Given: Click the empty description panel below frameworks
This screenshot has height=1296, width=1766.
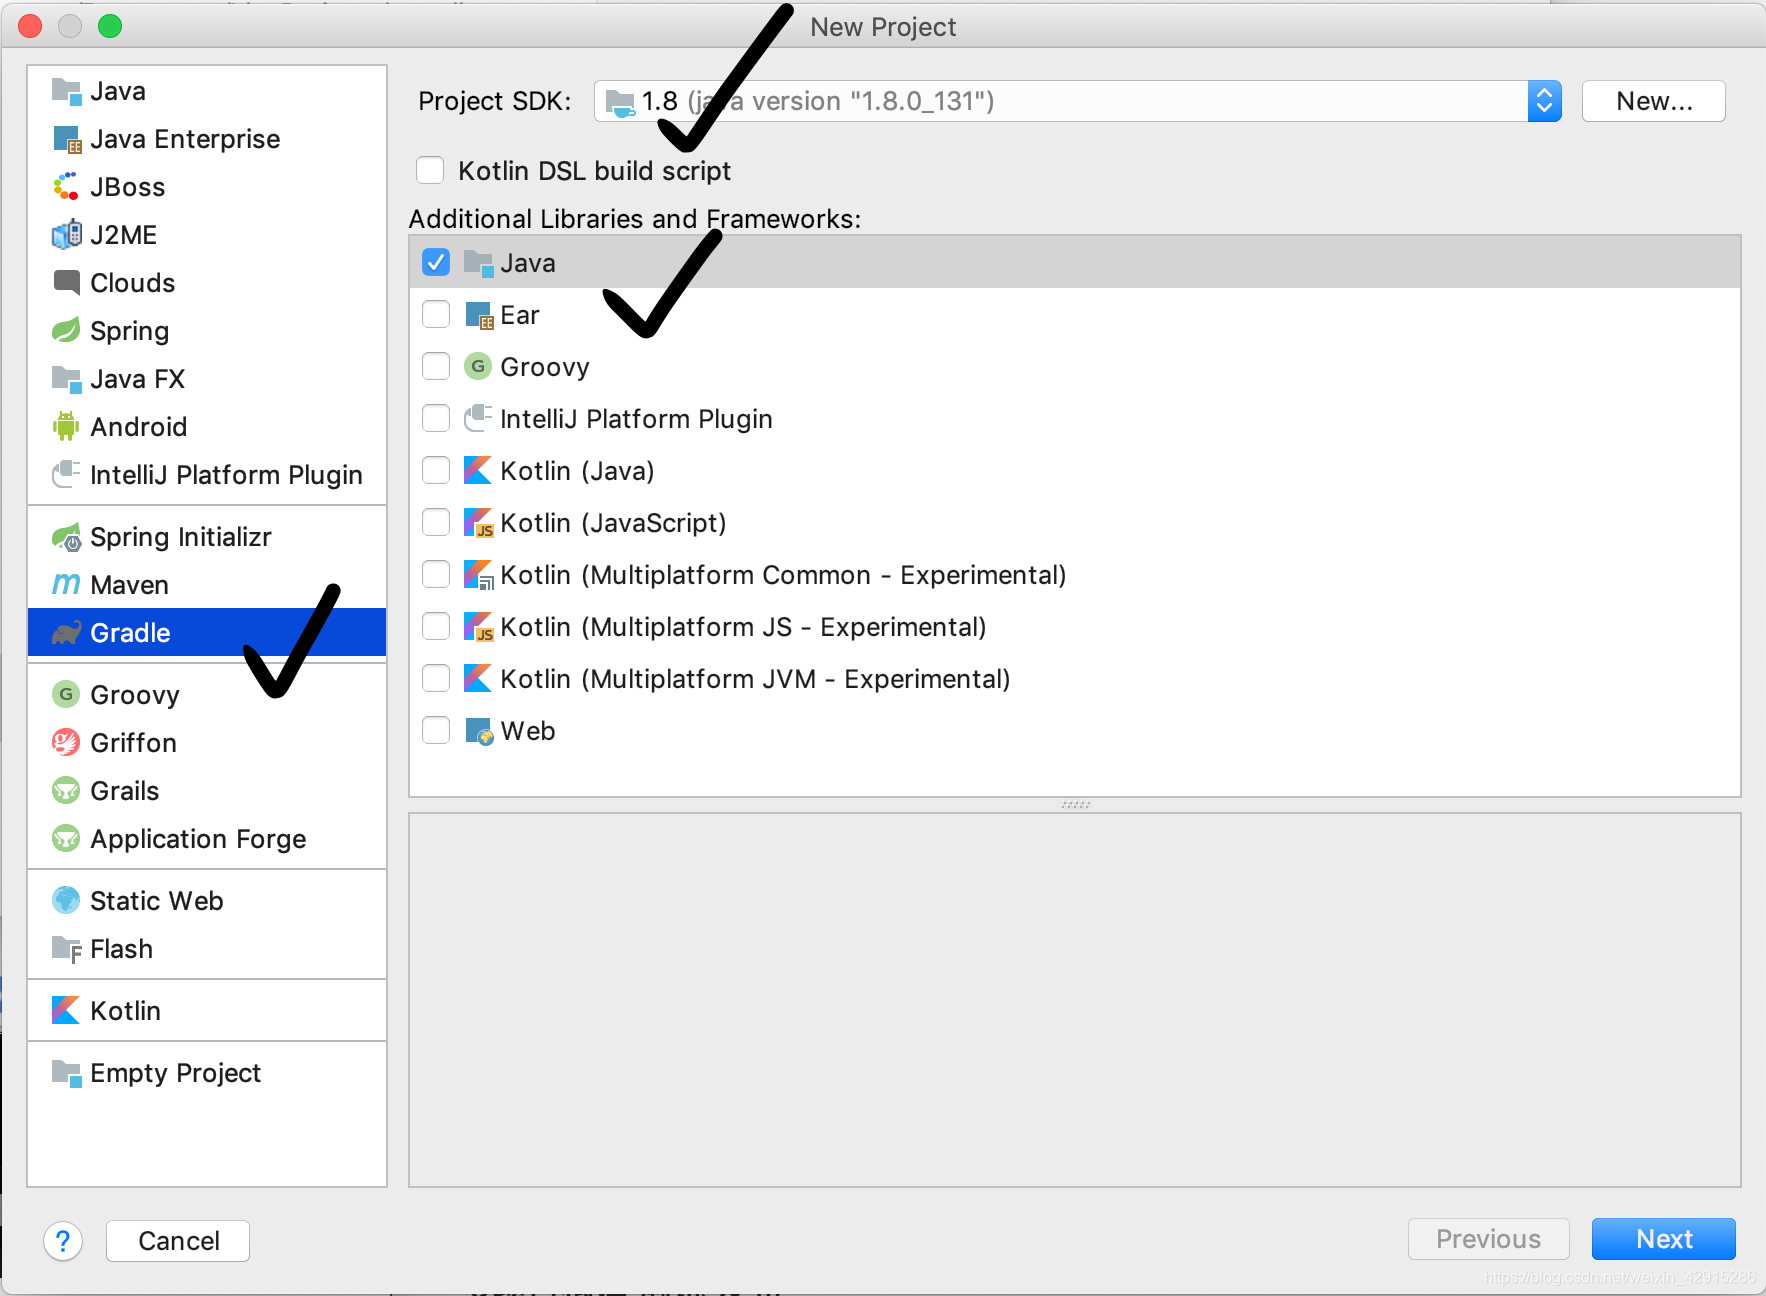Looking at the screenshot, I should point(1075,1000).
